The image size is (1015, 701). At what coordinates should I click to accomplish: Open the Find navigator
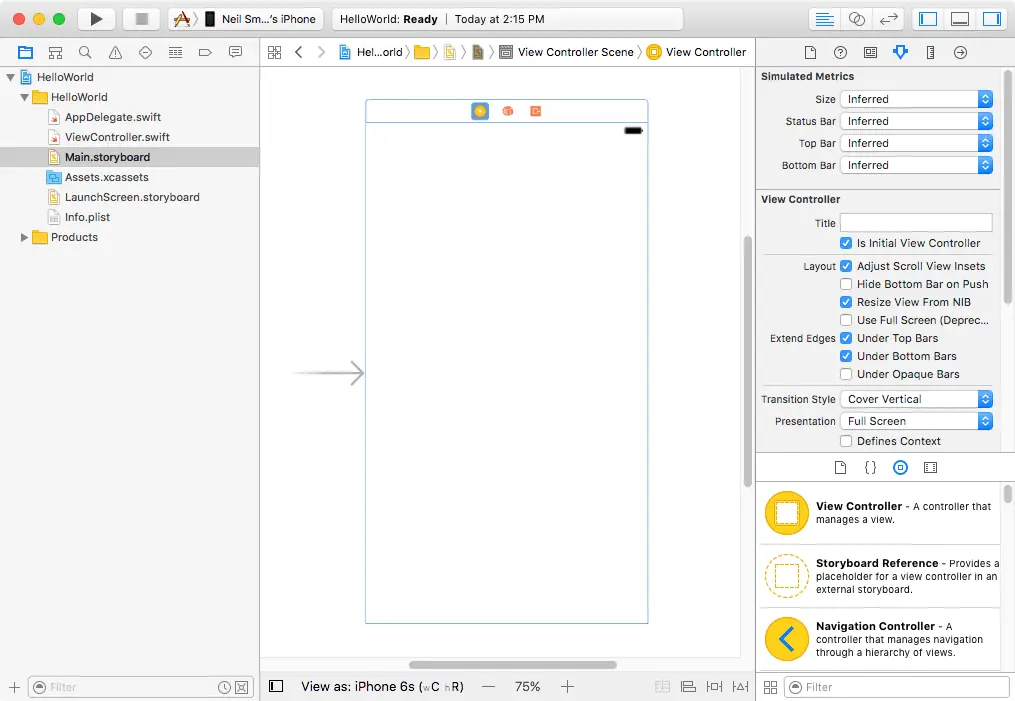[x=85, y=52]
